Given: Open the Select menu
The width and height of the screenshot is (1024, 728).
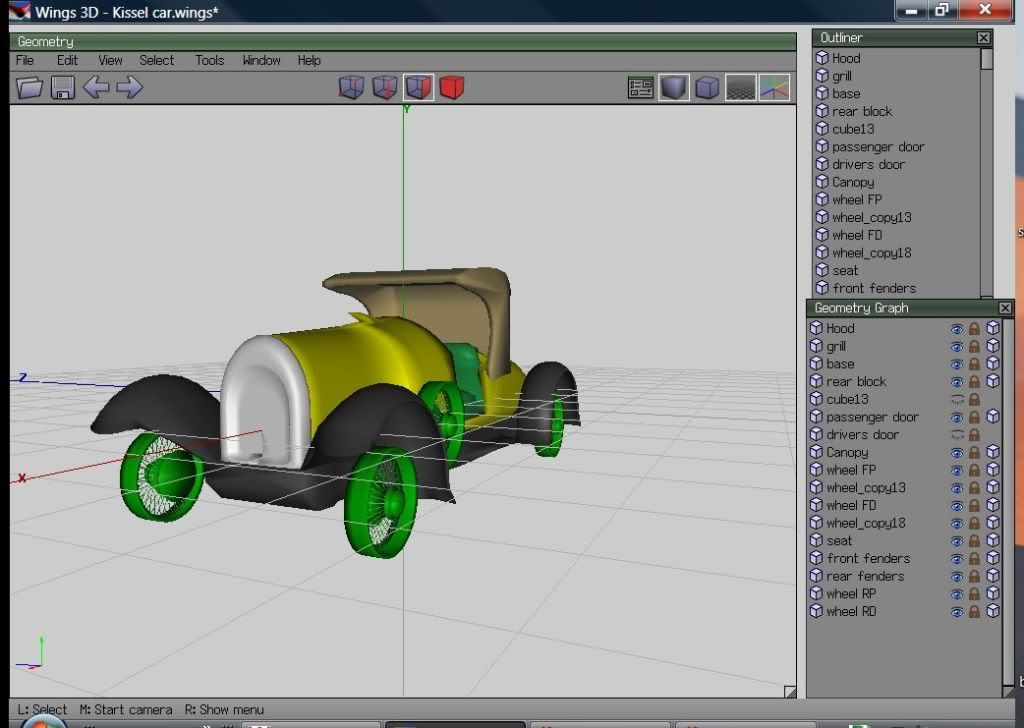Looking at the screenshot, I should tap(156, 60).
